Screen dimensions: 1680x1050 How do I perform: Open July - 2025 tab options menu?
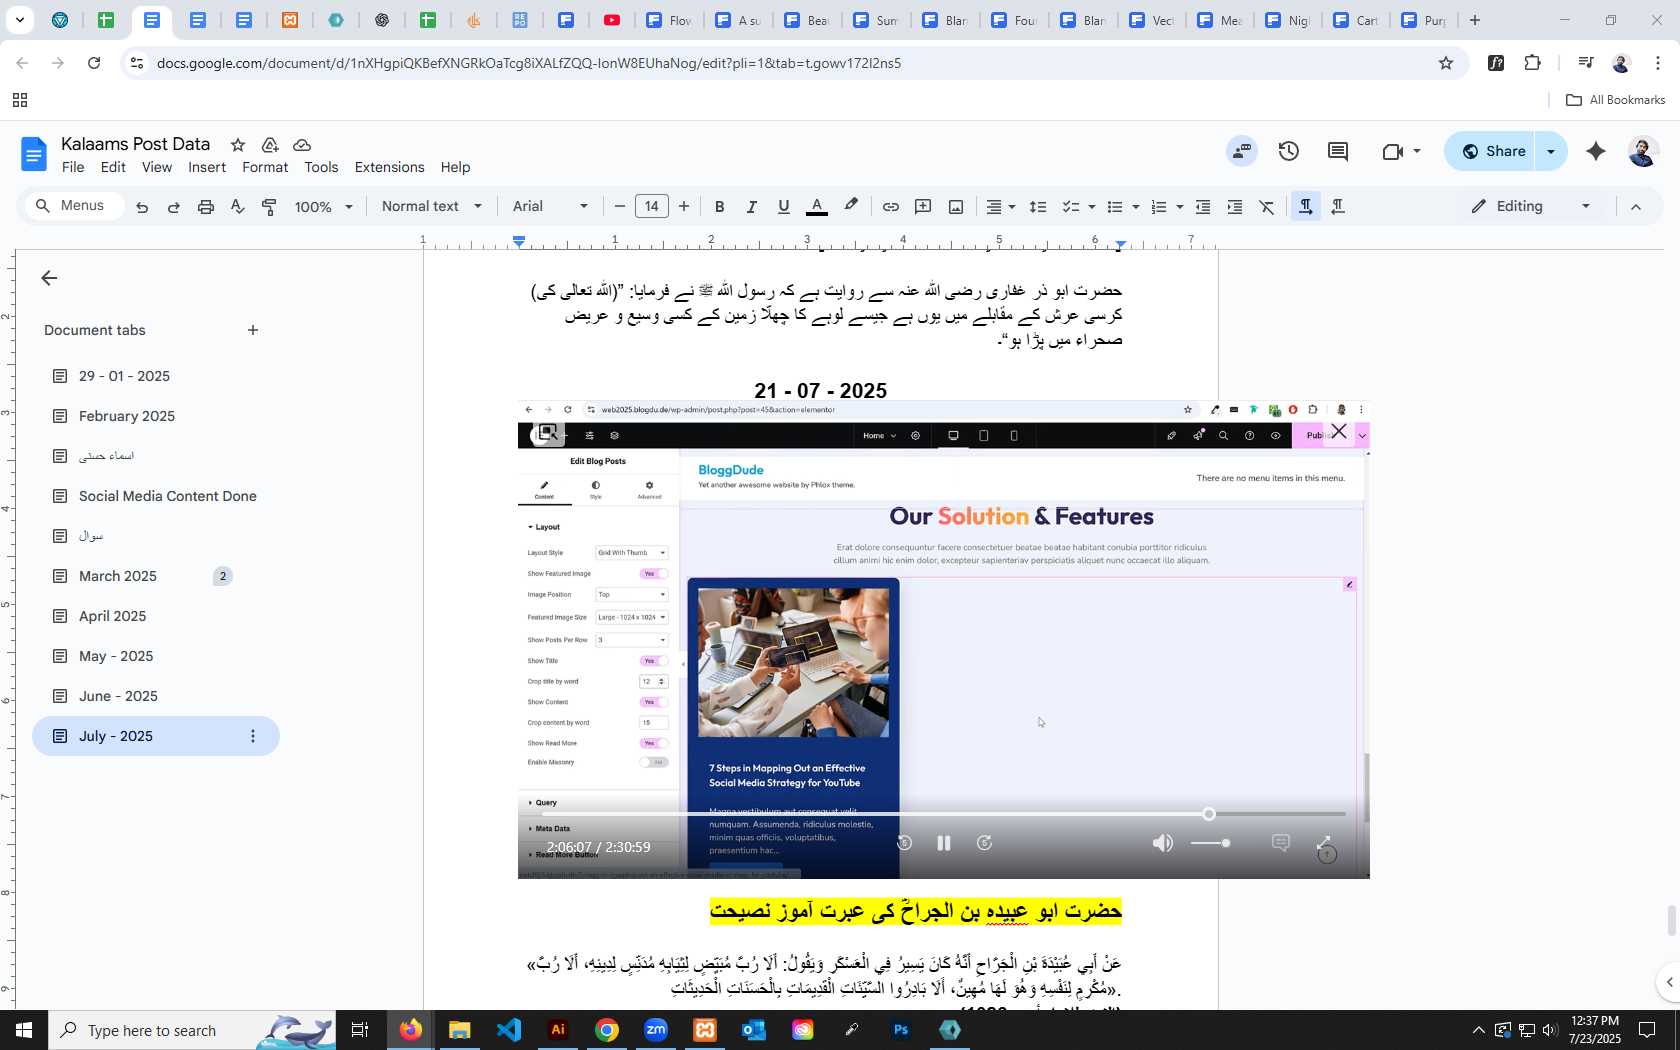click(253, 736)
